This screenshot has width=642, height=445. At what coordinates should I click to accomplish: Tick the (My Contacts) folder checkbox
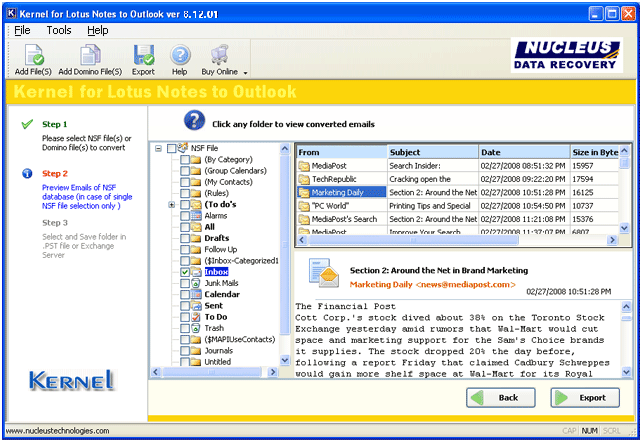tap(185, 182)
